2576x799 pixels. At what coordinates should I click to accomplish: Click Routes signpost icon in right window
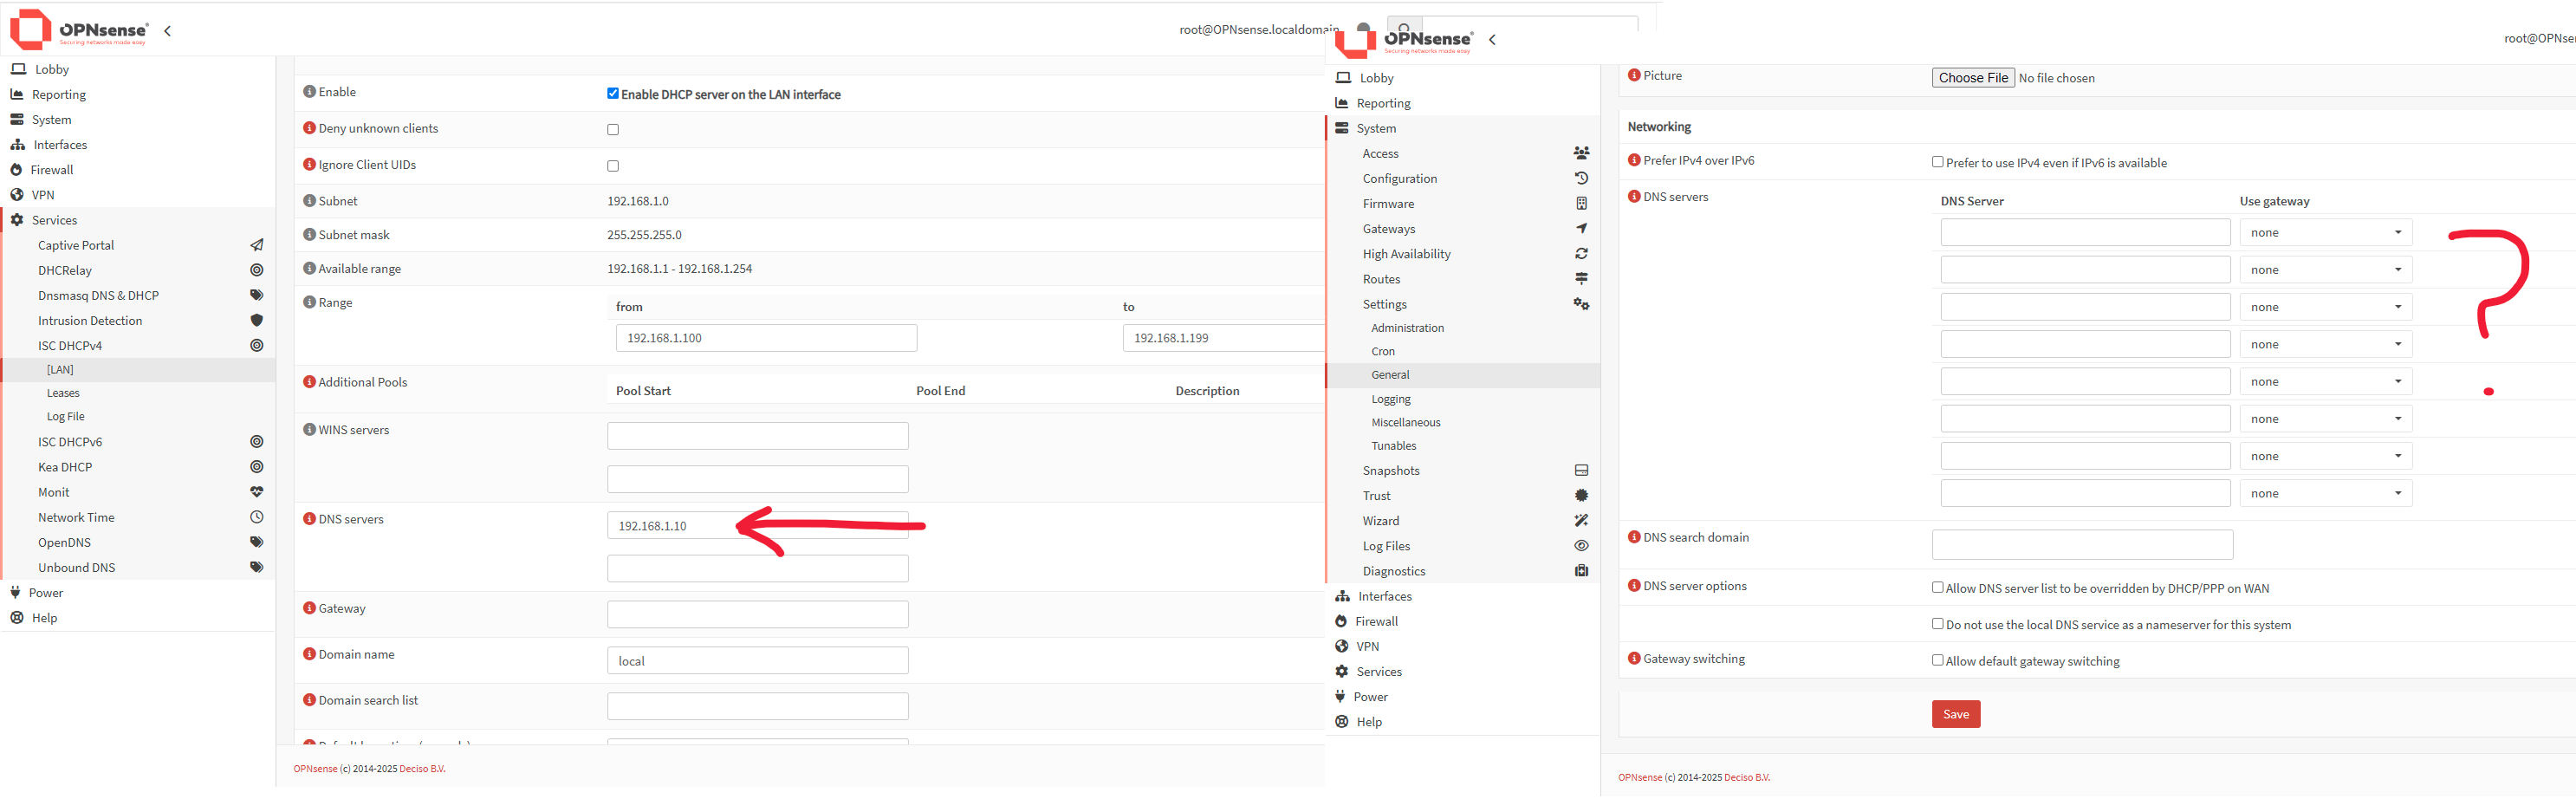tap(1581, 278)
